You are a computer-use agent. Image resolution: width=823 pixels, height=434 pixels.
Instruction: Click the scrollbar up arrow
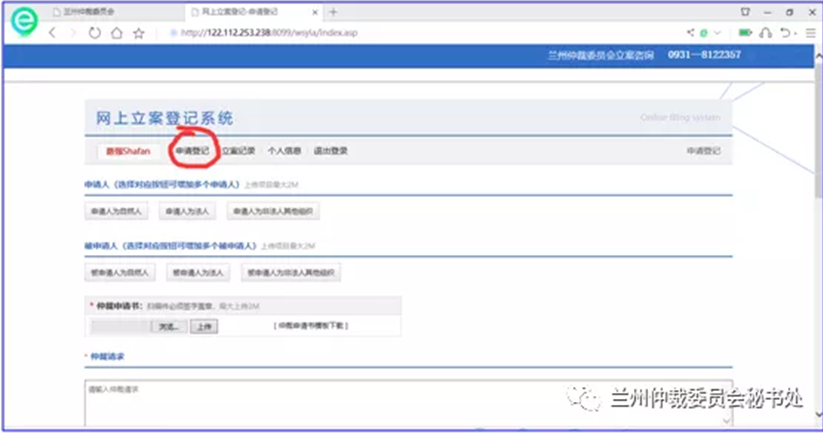click(x=818, y=55)
